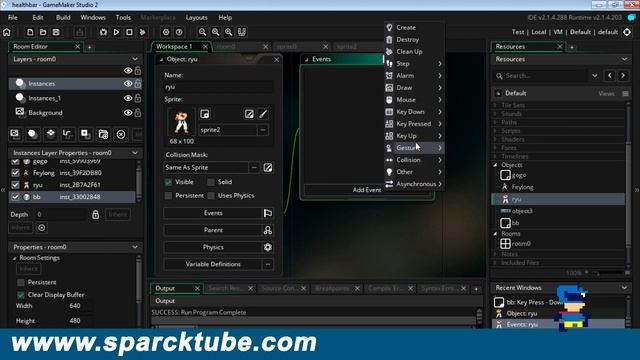Viewport: 640px width, 360px height.
Task: Reset zoom magnifier icon
Action: [x=229, y=32]
